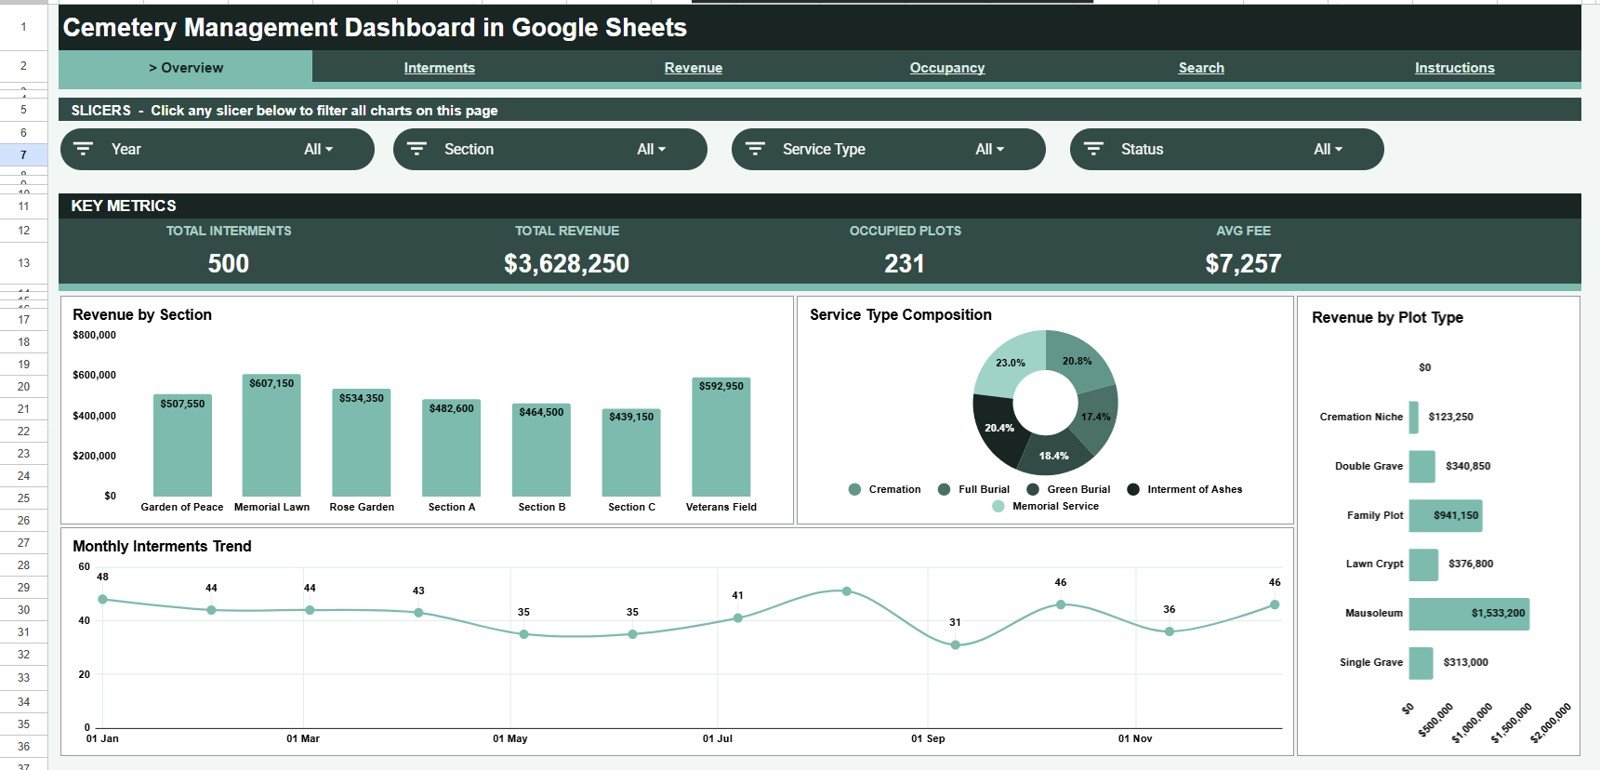Screen dimensions: 1600x770
Task: Click the 'Revenue by Plot Type' title
Action: [1387, 318]
